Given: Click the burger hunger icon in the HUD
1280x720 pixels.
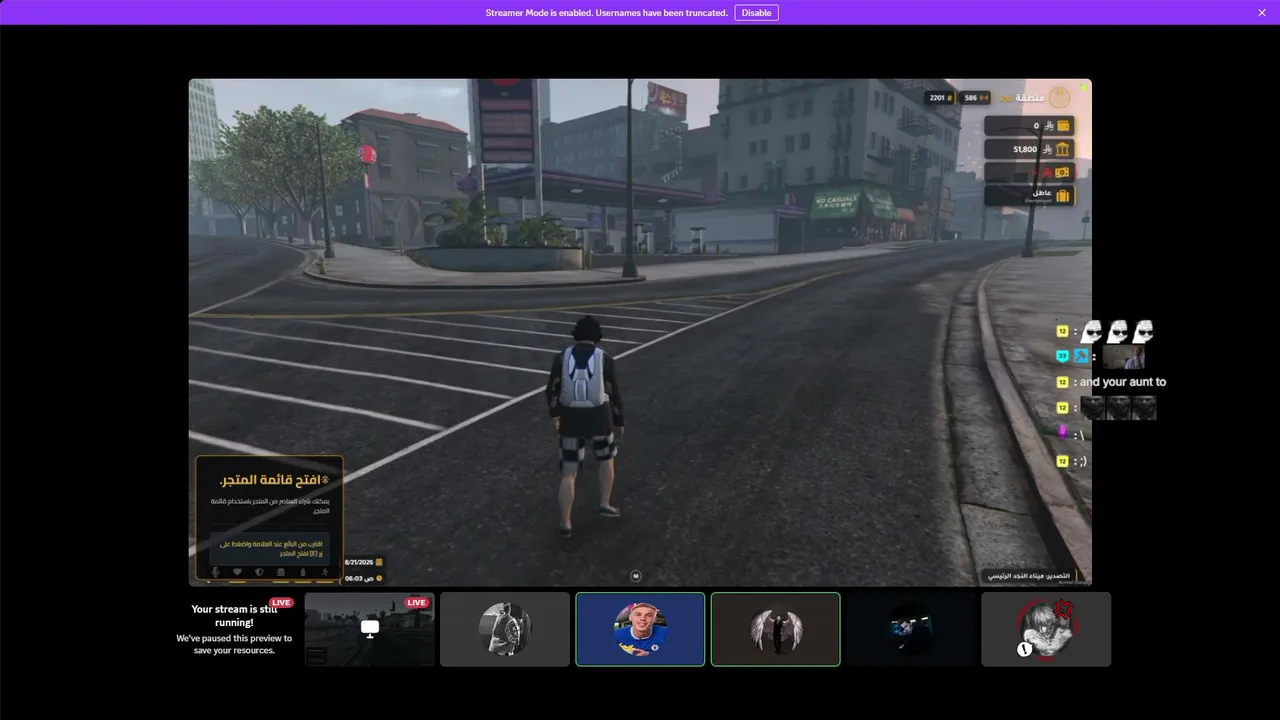Looking at the screenshot, I should pyautogui.click(x=281, y=572).
